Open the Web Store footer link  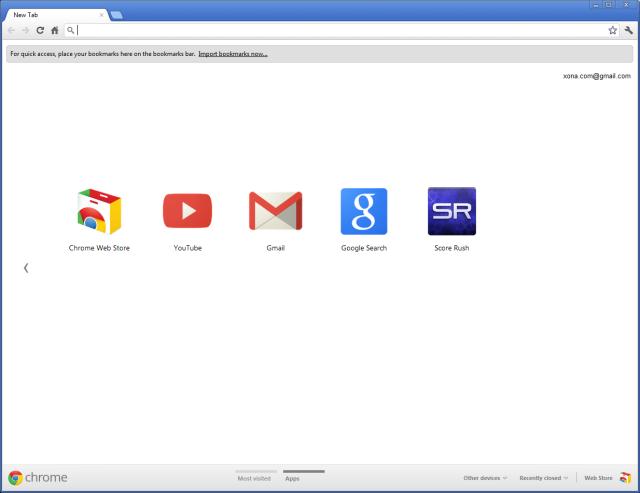pyautogui.click(x=598, y=478)
